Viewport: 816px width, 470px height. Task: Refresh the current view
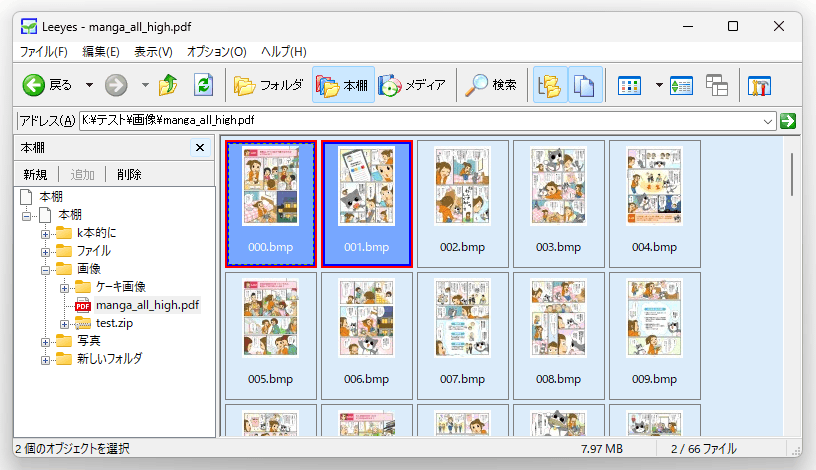click(x=203, y=85)
